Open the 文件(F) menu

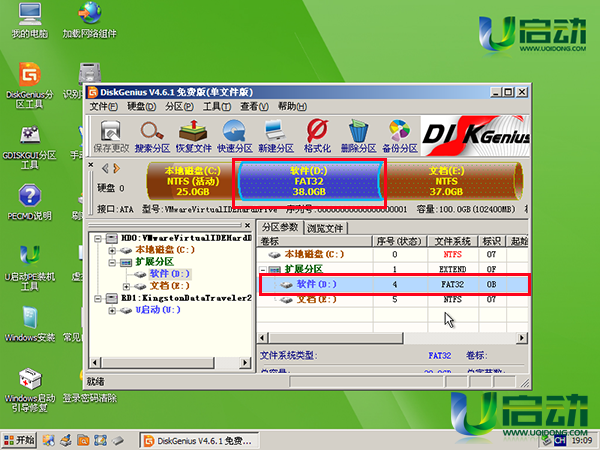[x=103, y=106]
